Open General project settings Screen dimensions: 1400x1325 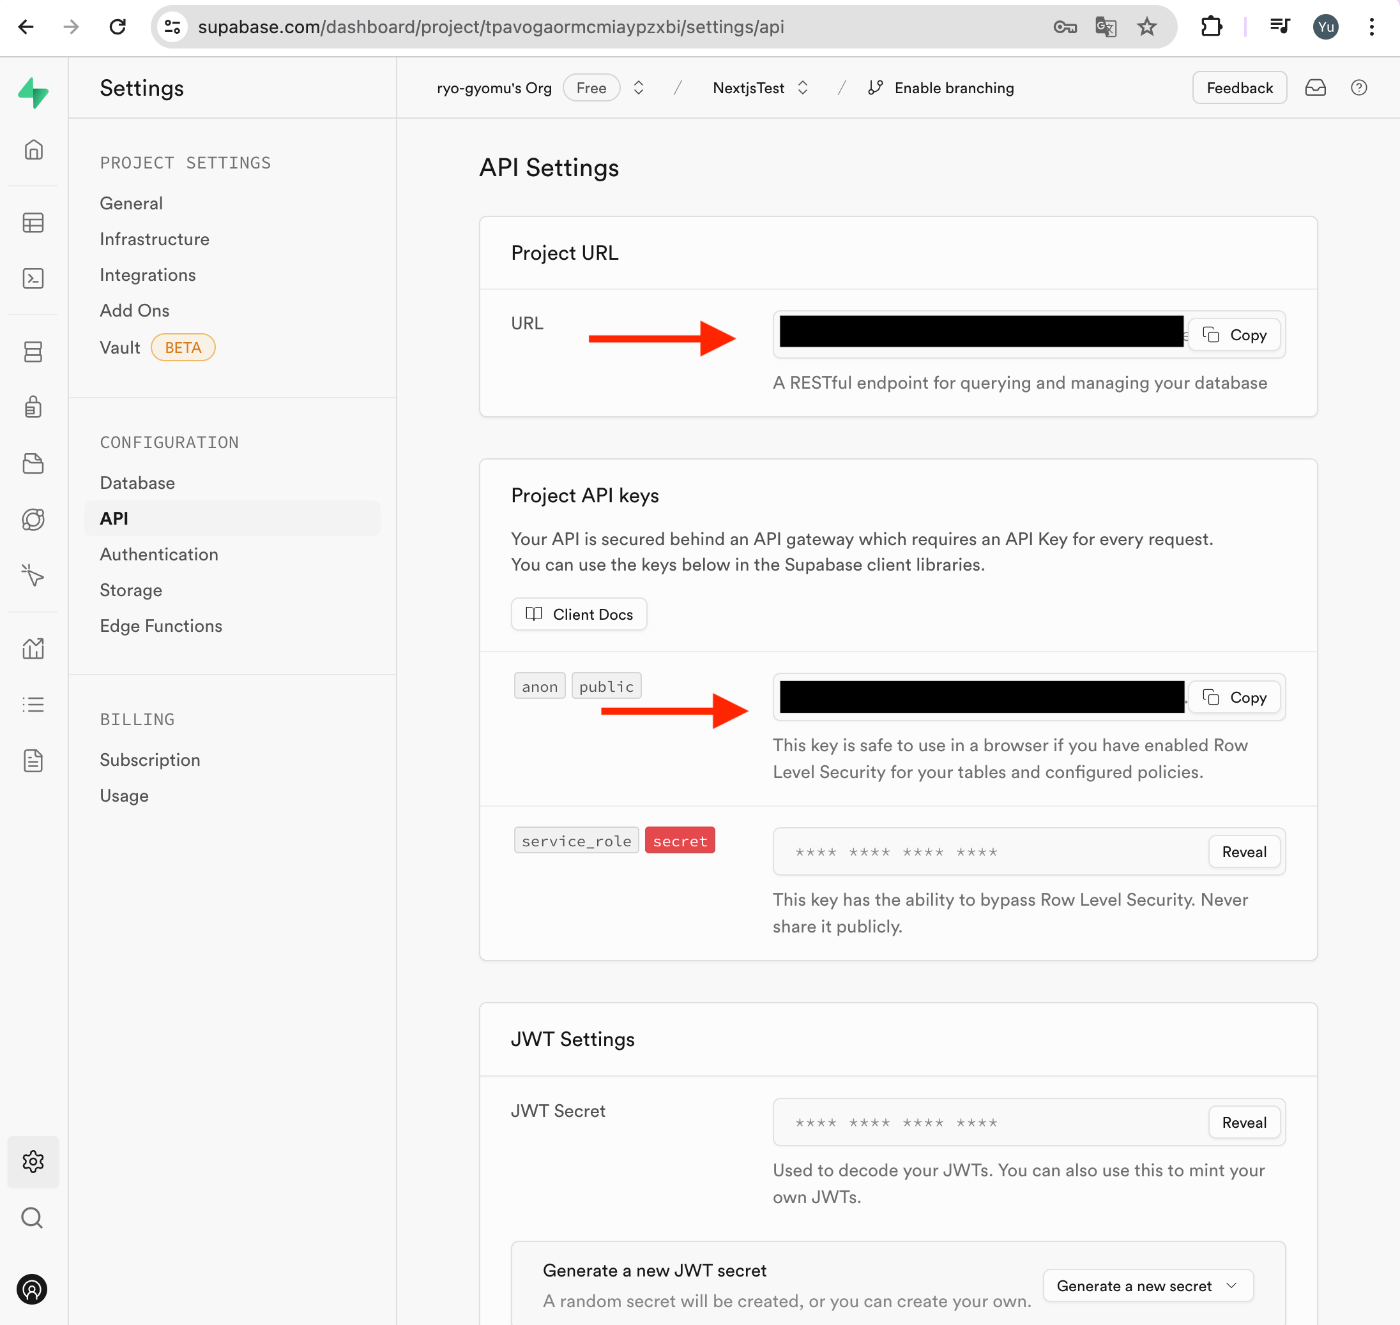pos(131,203)
